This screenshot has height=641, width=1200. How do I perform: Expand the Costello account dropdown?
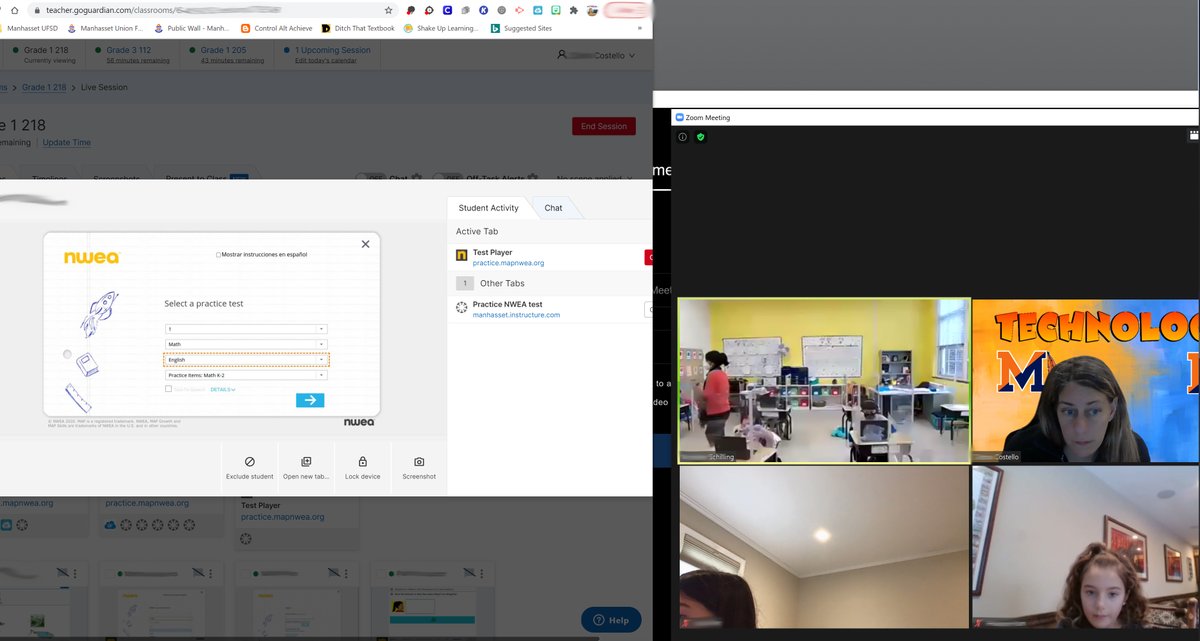(597, 55)
